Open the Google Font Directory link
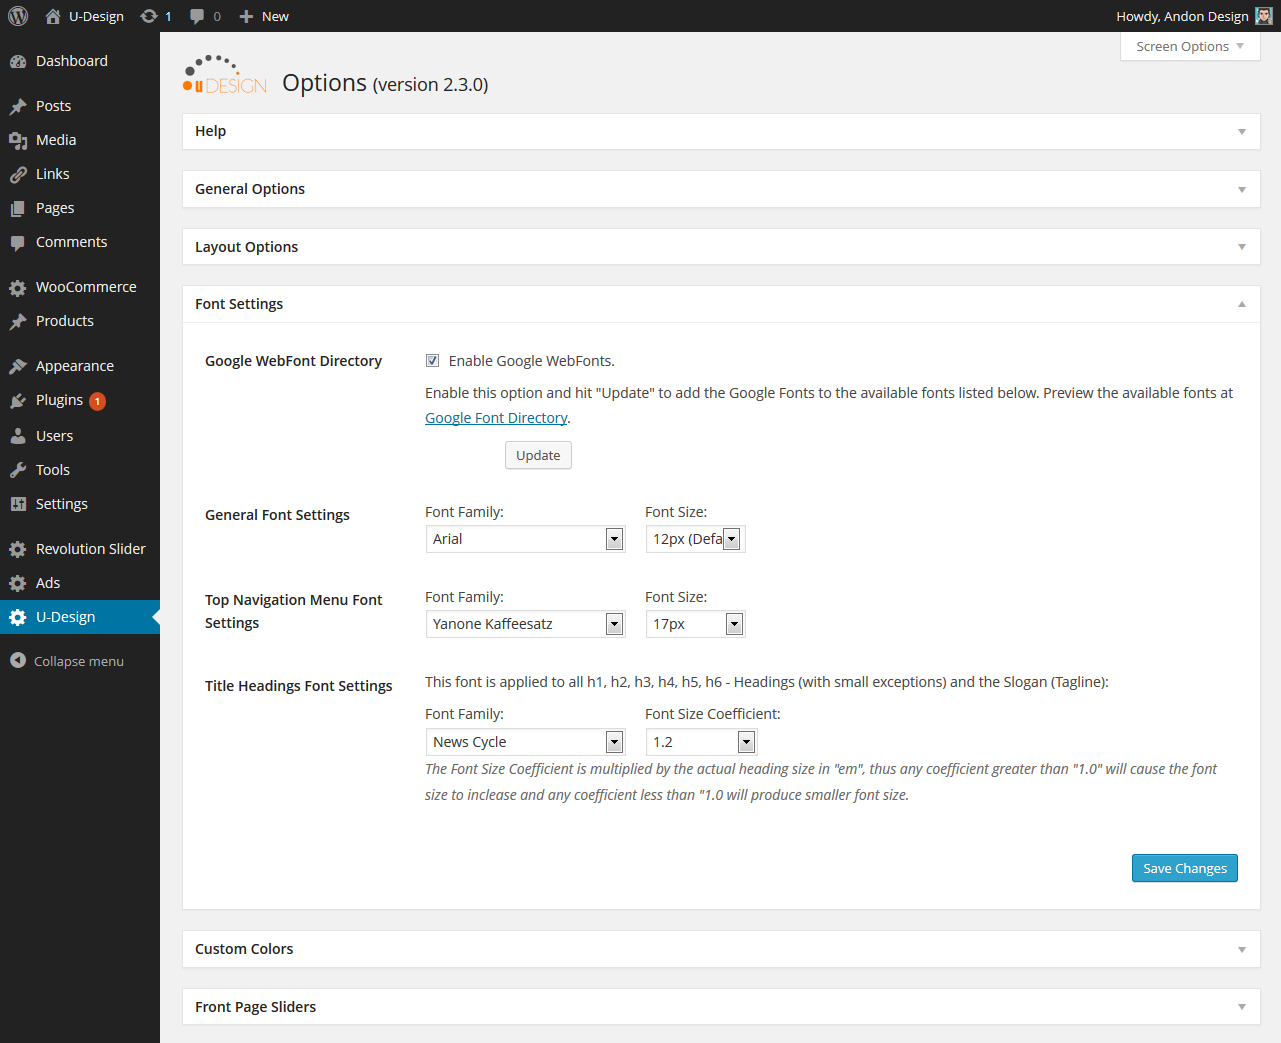This screenshot has width=1281, height=1043. coord(495,417)
